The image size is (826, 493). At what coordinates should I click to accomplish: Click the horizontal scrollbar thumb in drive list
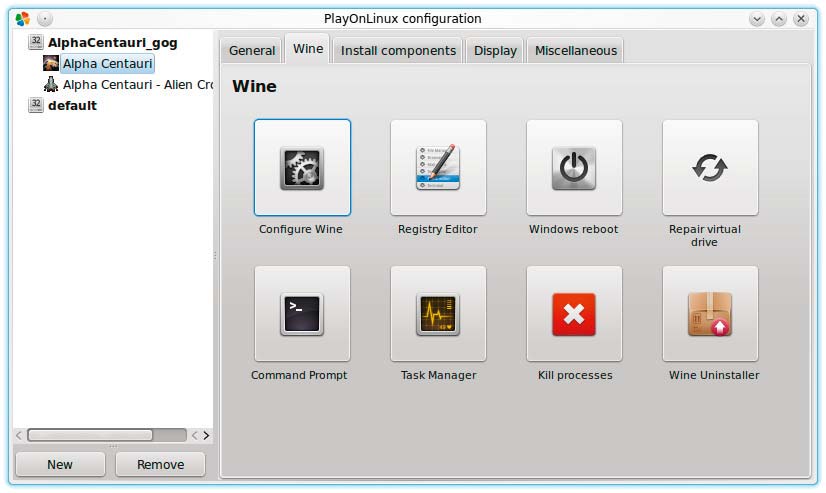[90, 435]
